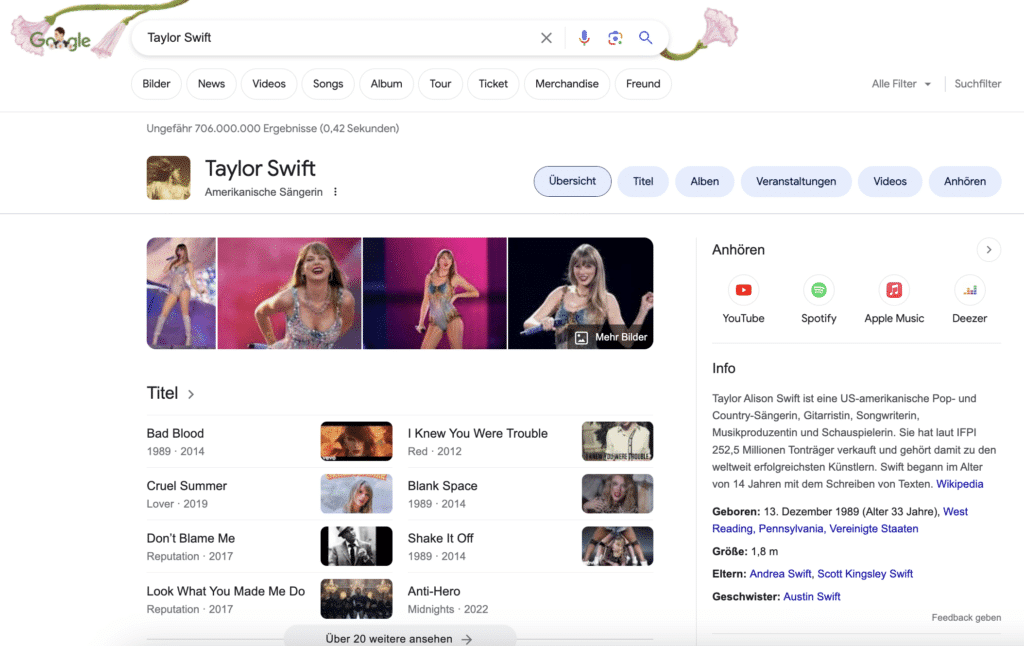Clear the search box with the X icon
Image resolution: width=1024 pixels, height=646 pixels.
point(546,38)
